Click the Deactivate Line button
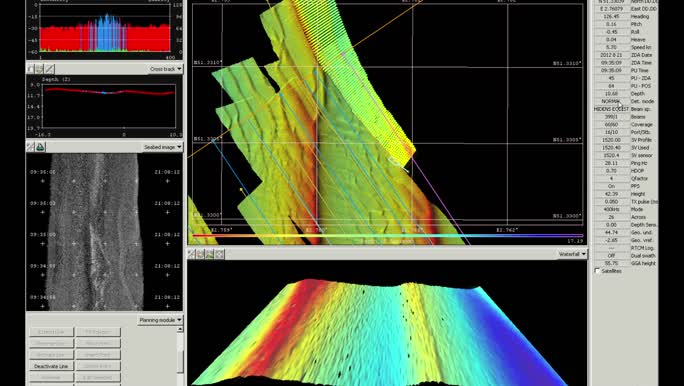The image size is (684, 386). click(x=51, y=366)
